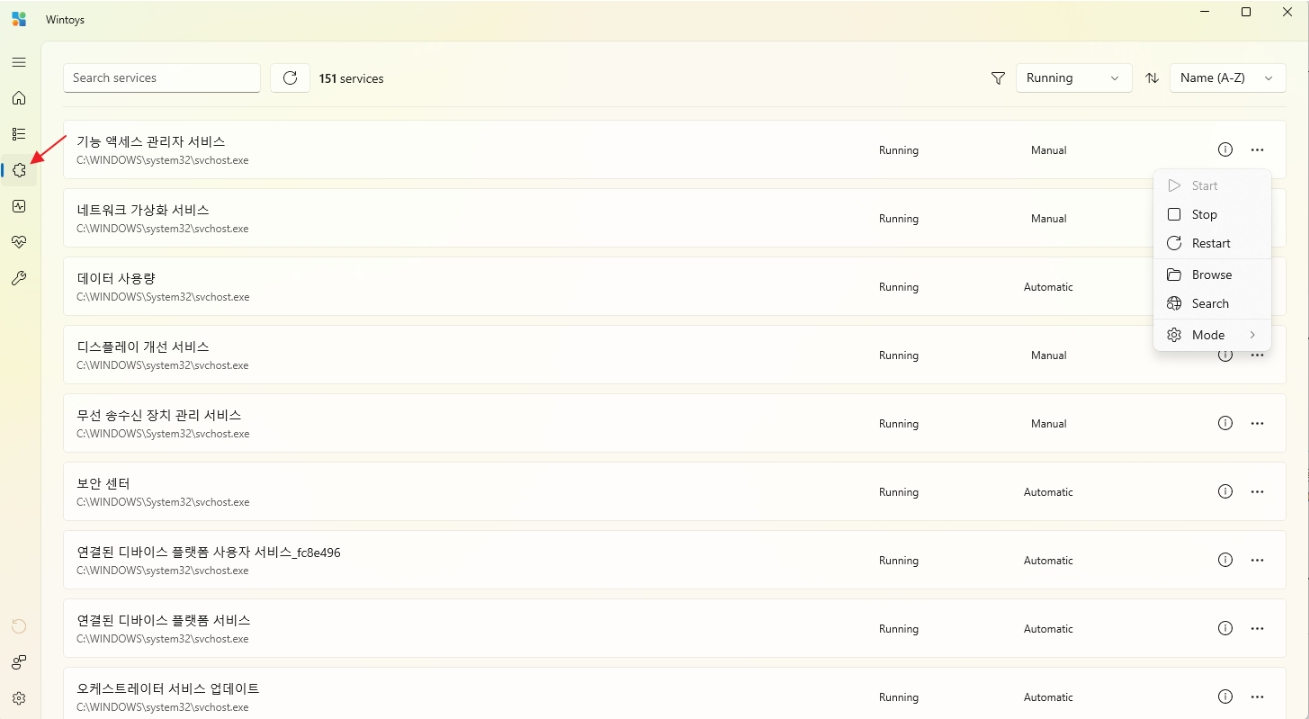Viewport: 1309px width, 719px height.
Task: Click the Search services input field
Action: [x=162, y=78]
